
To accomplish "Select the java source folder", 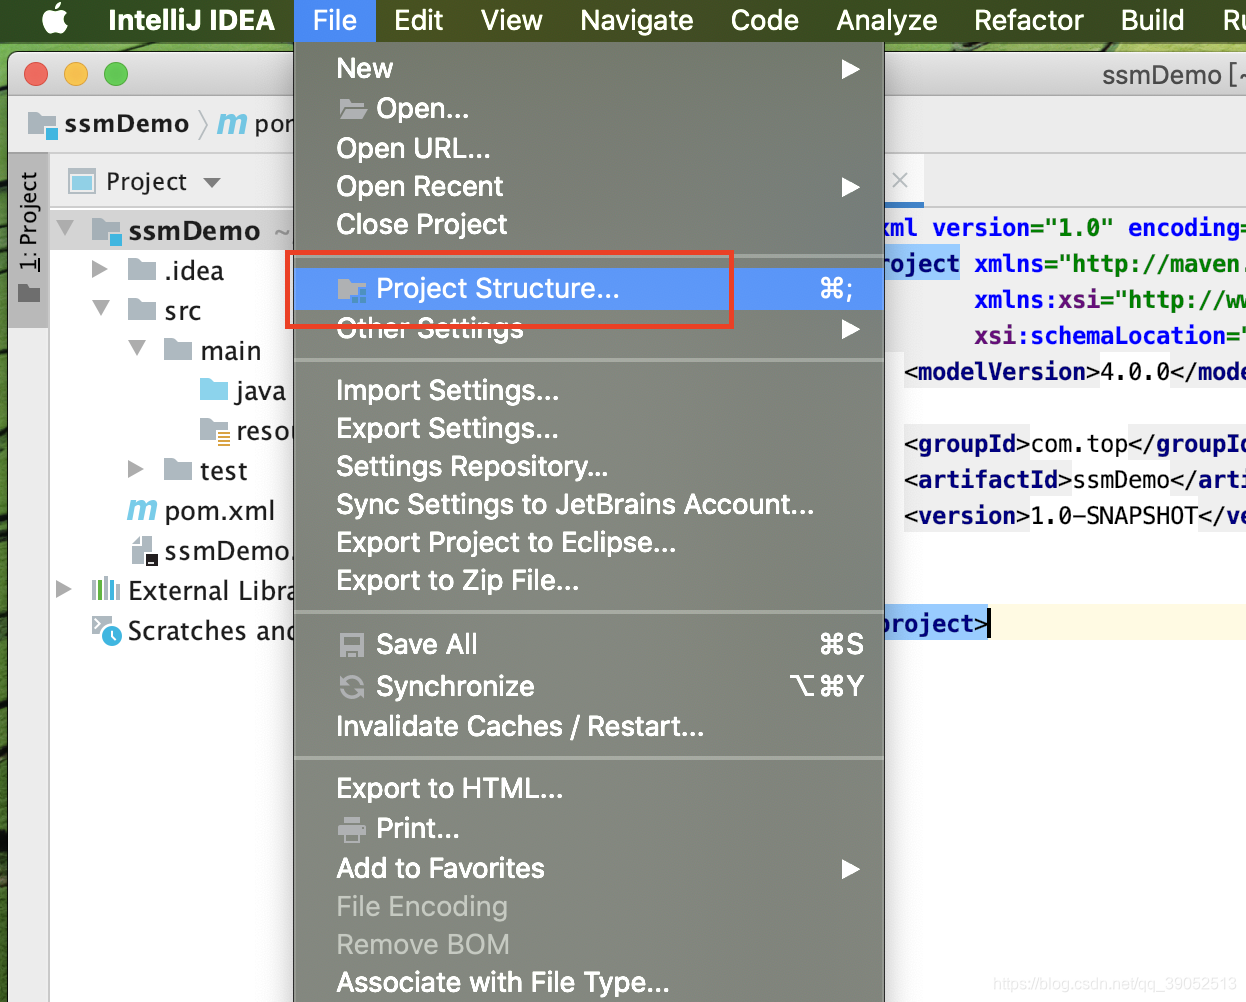I will coord(244,390).
